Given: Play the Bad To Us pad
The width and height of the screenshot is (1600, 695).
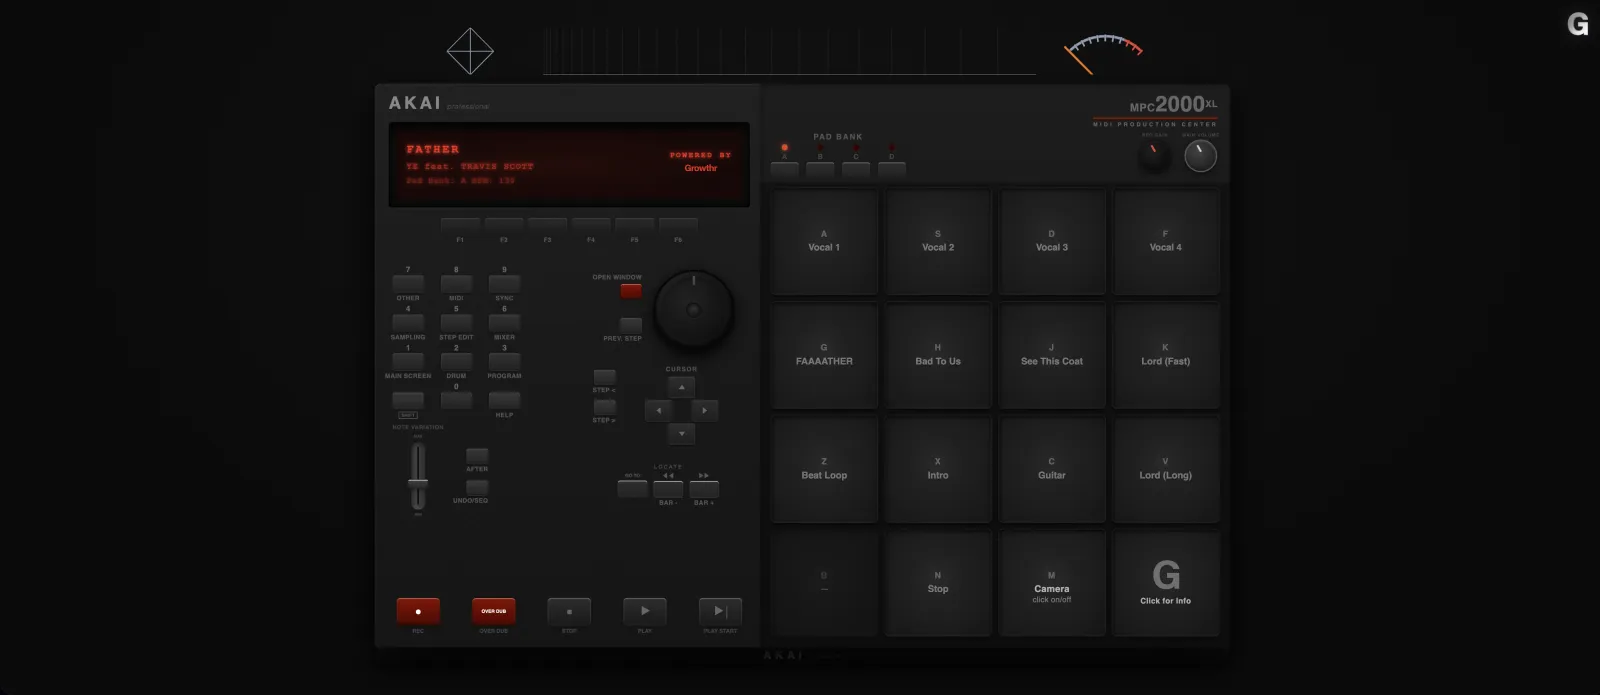Looking at the screenshot, I should tap(938, 355).
